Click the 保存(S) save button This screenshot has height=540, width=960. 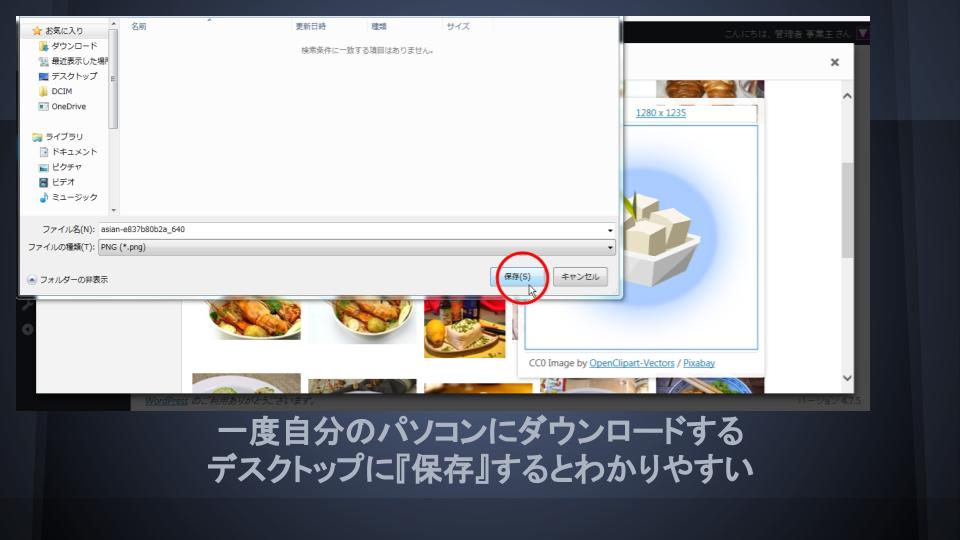(x=518, y=277)
